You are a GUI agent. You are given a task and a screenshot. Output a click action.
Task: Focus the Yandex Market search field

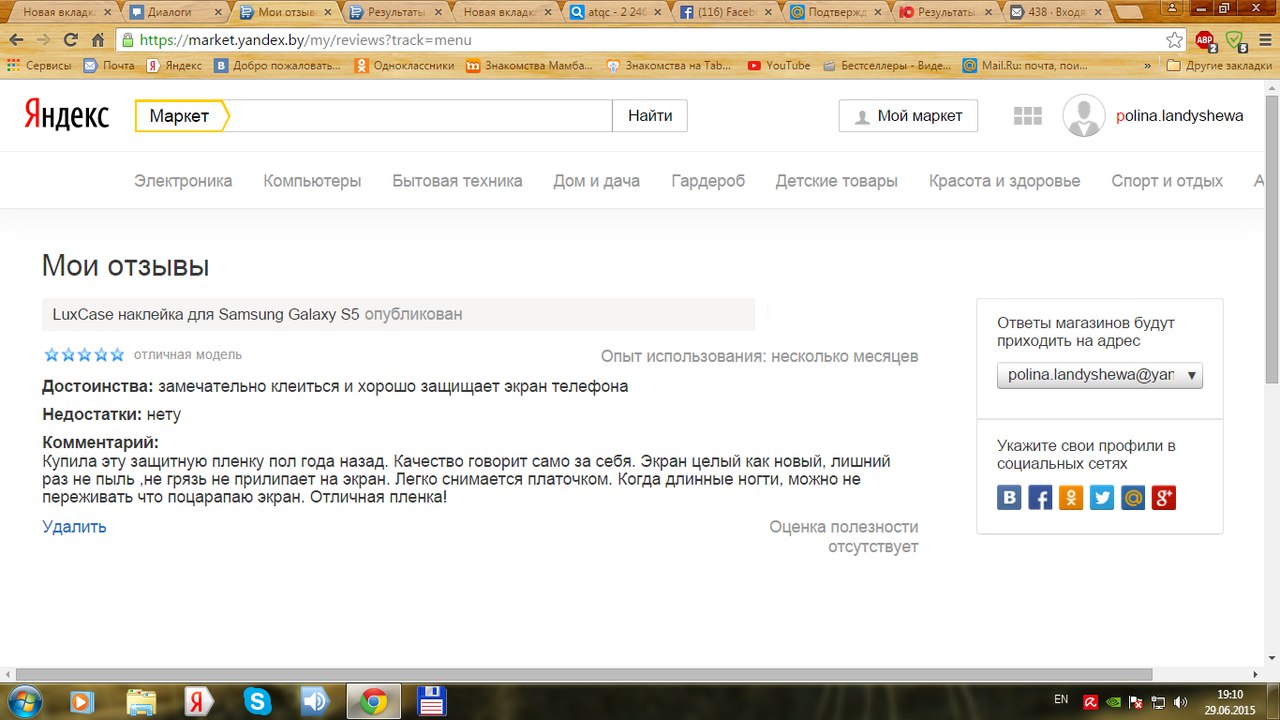pos(421,116)
